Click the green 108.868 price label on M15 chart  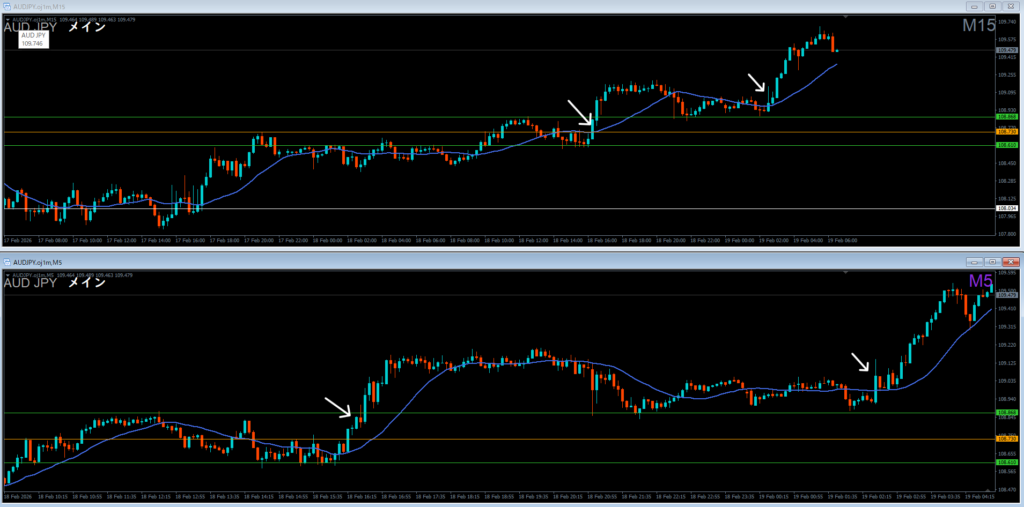[1006, 117]
